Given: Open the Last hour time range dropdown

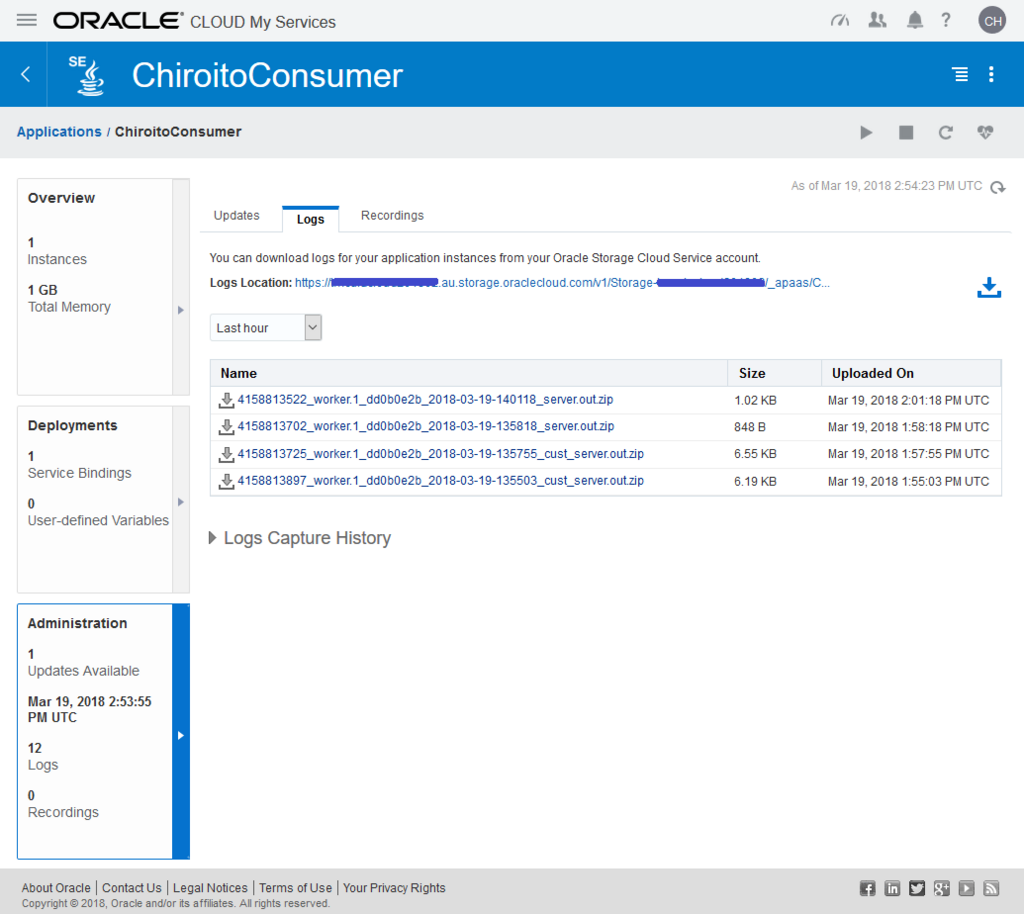Looking at the screenshot, I should 266,328.
